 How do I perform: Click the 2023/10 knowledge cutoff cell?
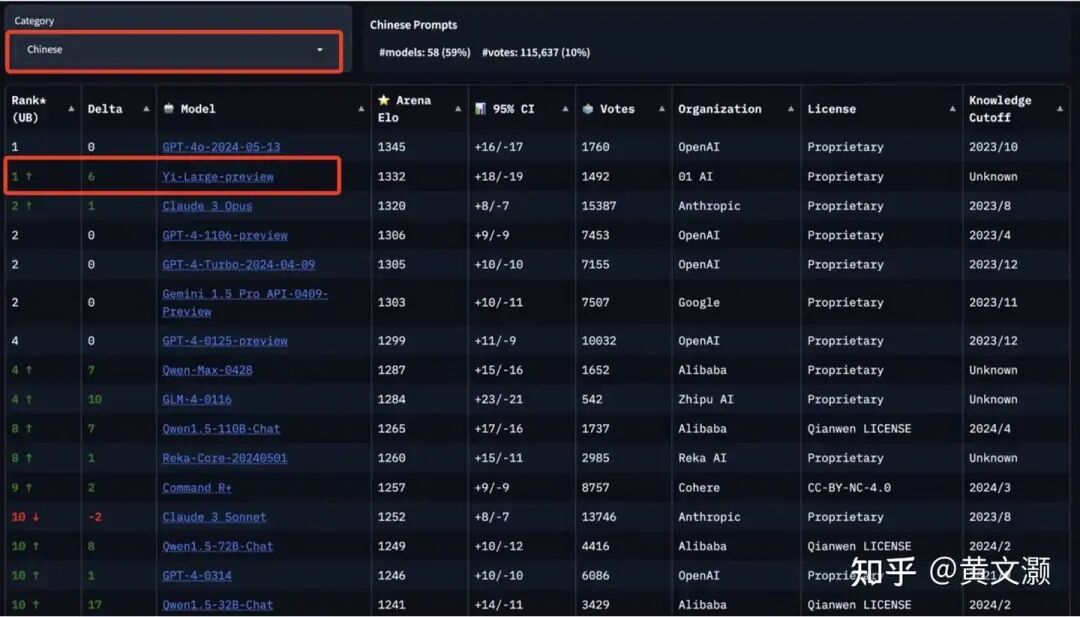993,147
